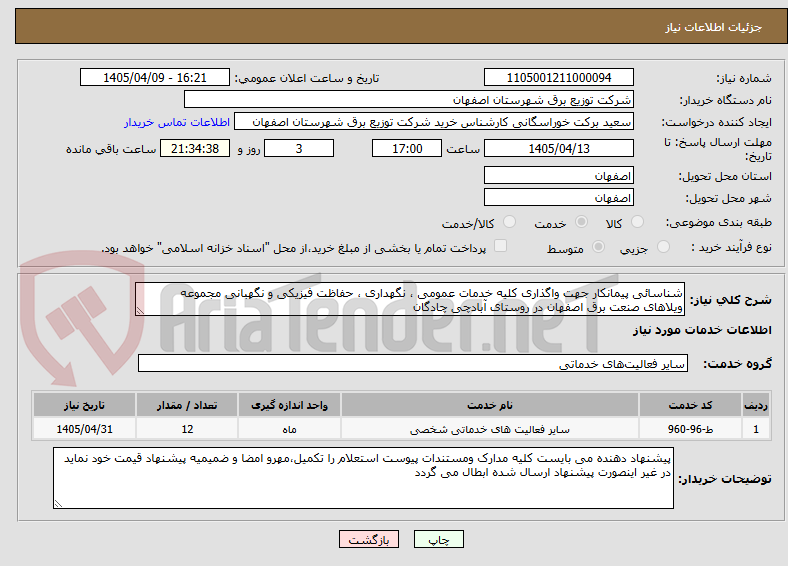788x566 pixels.
Task: Click the جزئیات اطلاعات نیاز page title
Action: click(714, 27)
